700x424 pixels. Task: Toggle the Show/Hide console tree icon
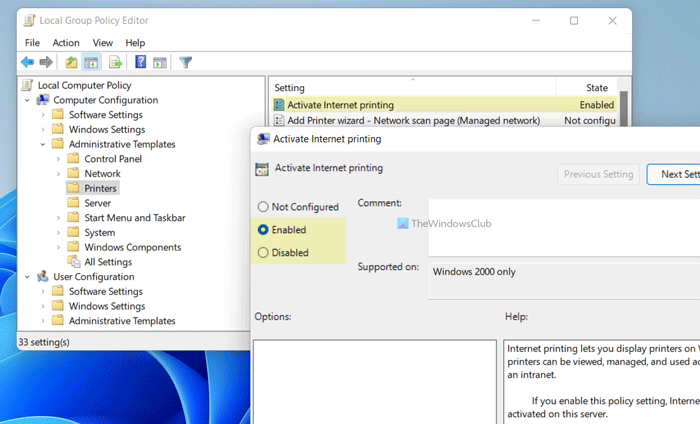(91, 62)
